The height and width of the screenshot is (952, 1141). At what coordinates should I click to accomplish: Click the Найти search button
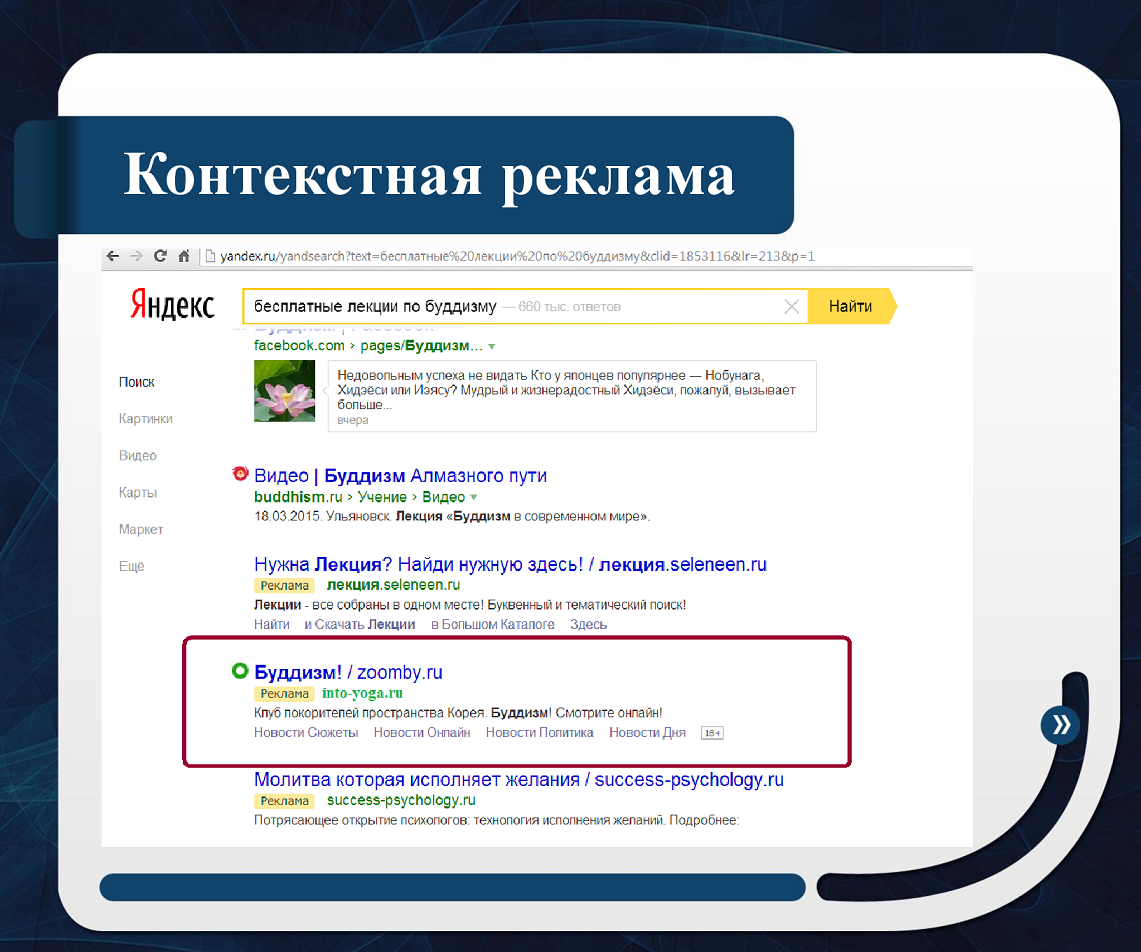tap(850, 306)
